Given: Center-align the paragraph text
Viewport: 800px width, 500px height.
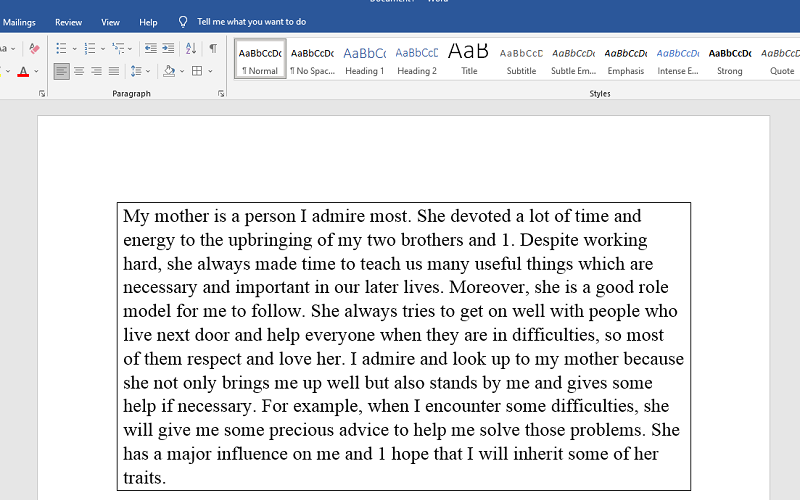Looking at the screenshot, I should point(79,71).
